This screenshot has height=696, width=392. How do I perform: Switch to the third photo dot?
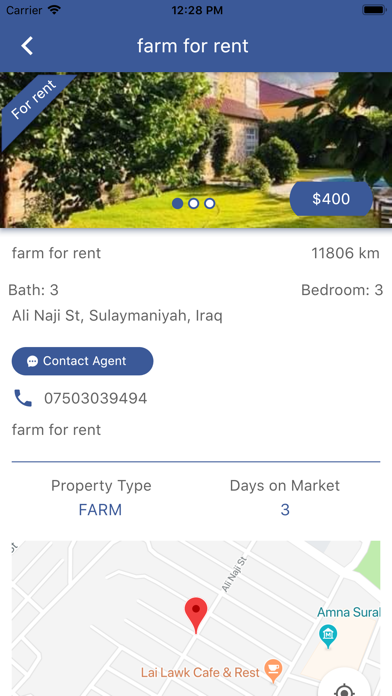click(210, 203)
